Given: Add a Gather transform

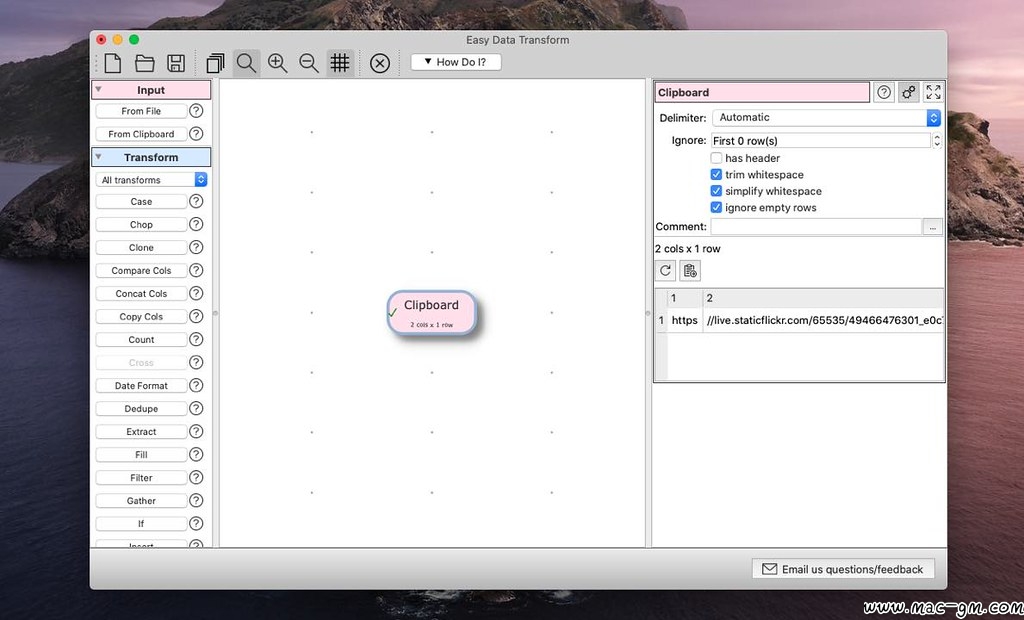Looking at the screenshot, I should coord(141,500).
